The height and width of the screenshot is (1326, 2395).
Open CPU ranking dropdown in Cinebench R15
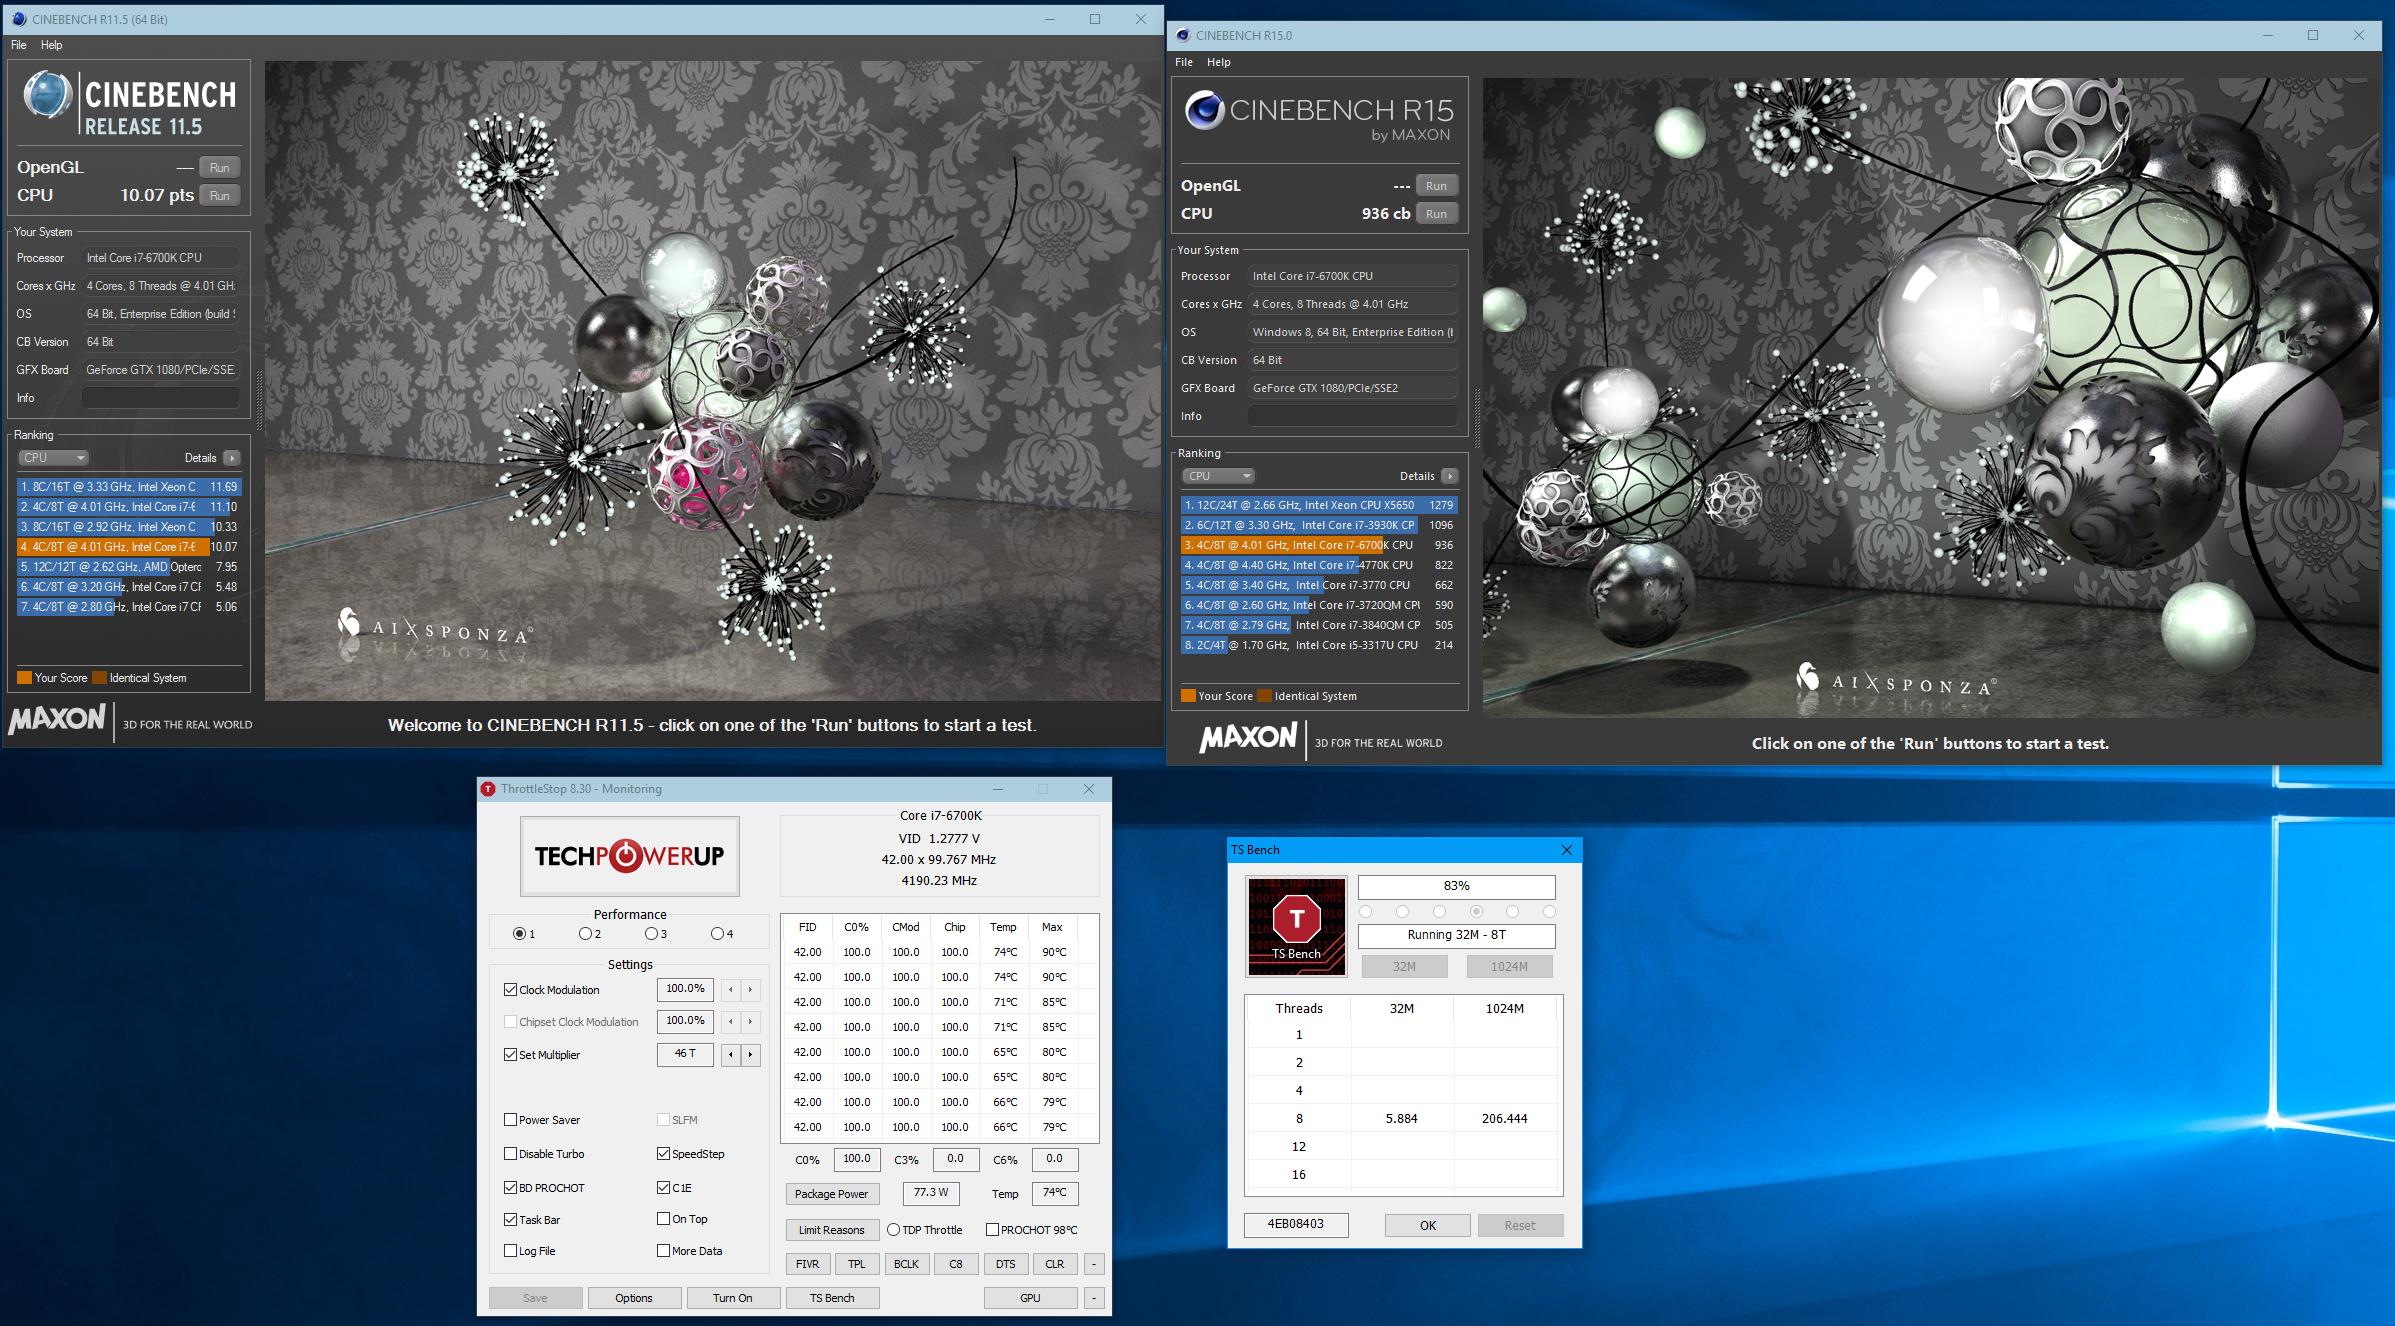pyautogui.click(x=1218, y=476)
